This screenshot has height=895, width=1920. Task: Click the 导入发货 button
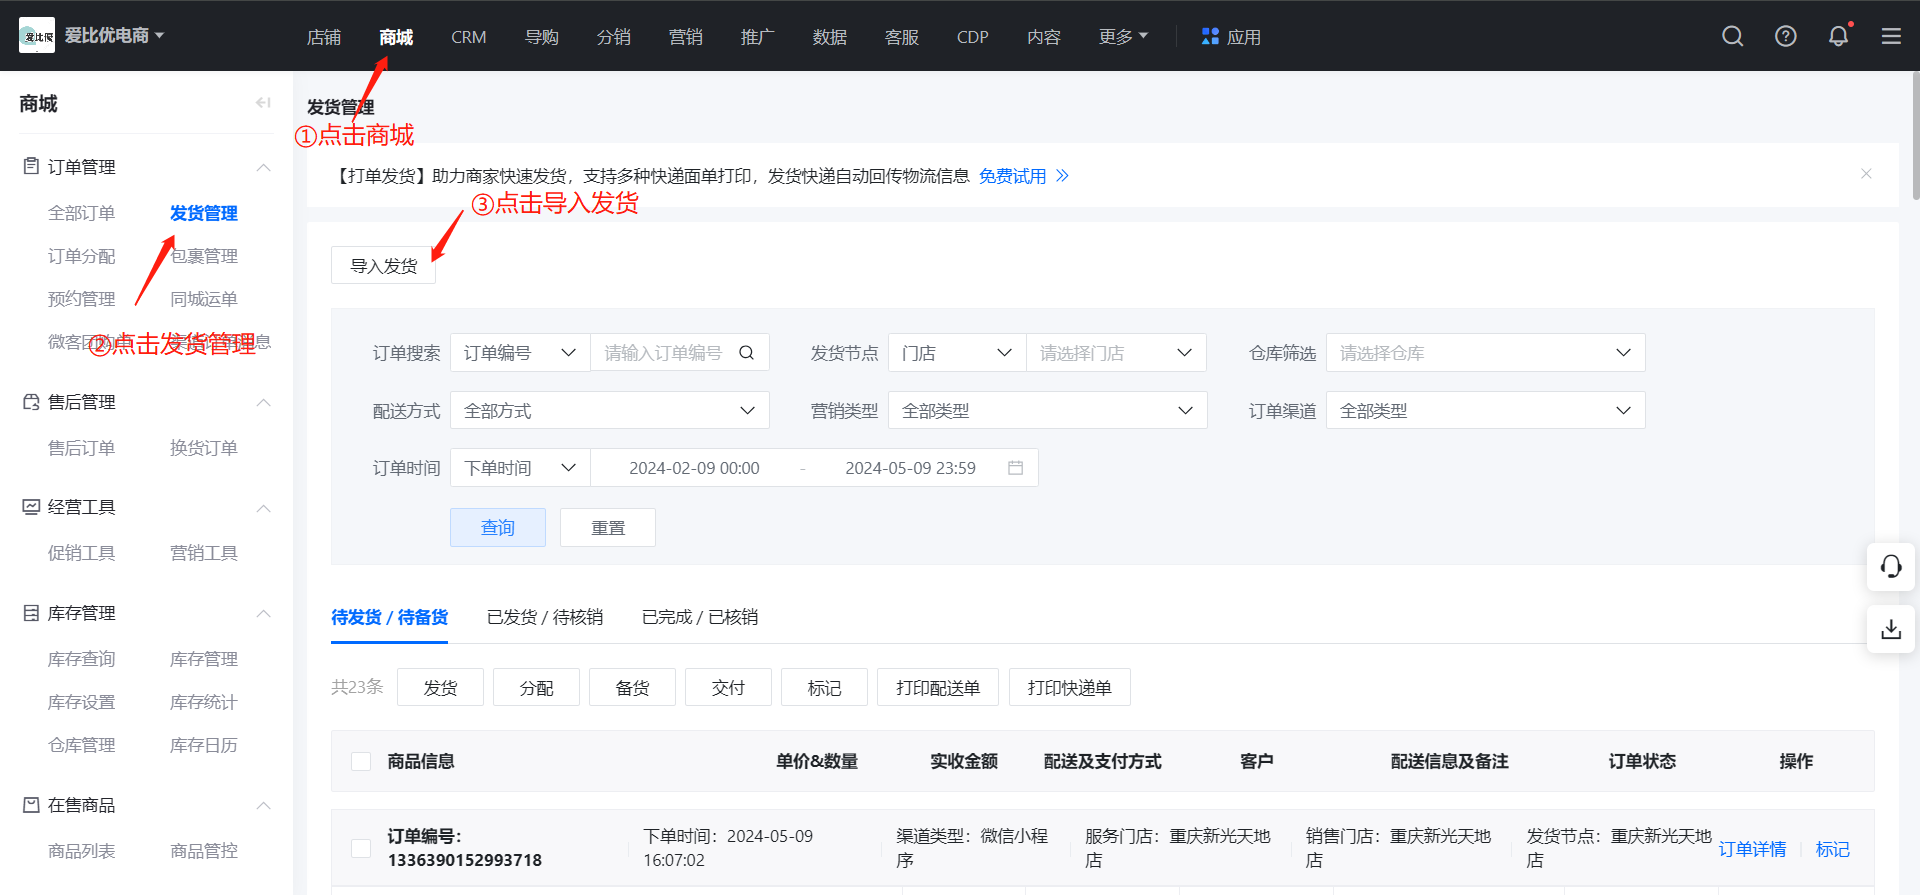coord(383,265)
